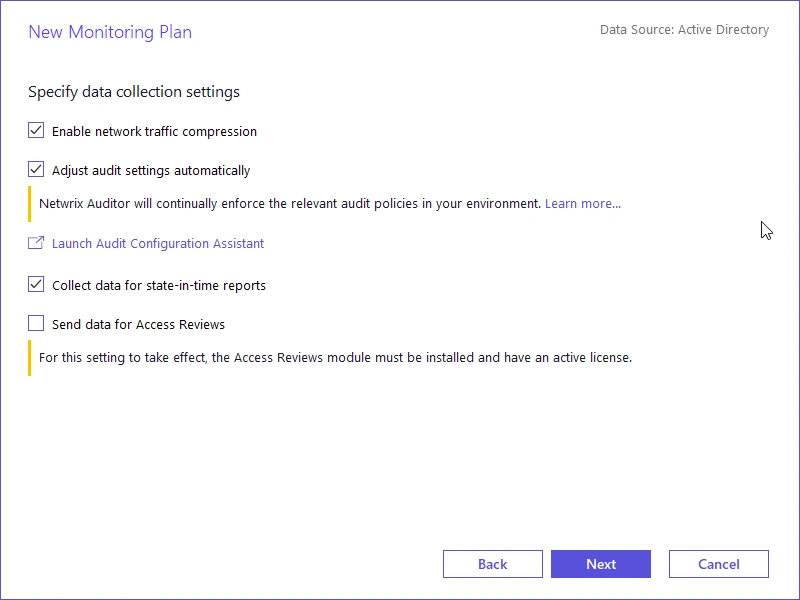This screenshot has width=800, height=600.
Task: Disable Adjust audit settings automatically
Action: [x=36, y=169]
